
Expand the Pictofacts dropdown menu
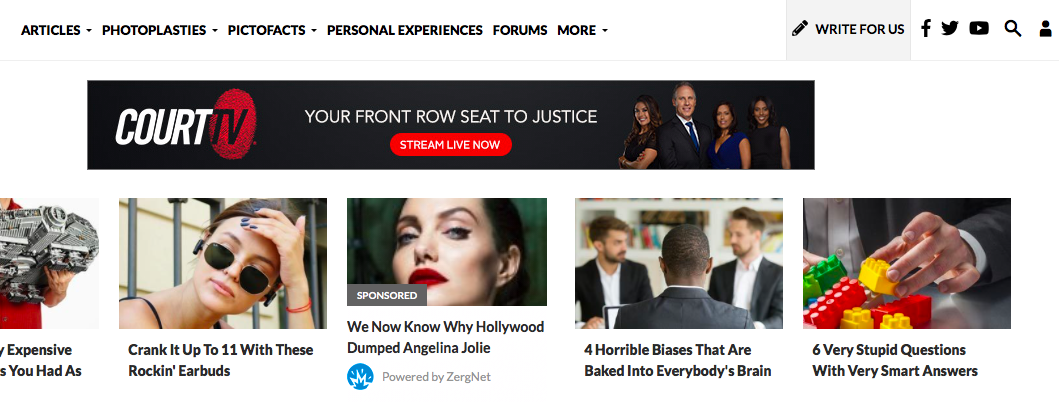pyautogui.click(x=272, y=30)
